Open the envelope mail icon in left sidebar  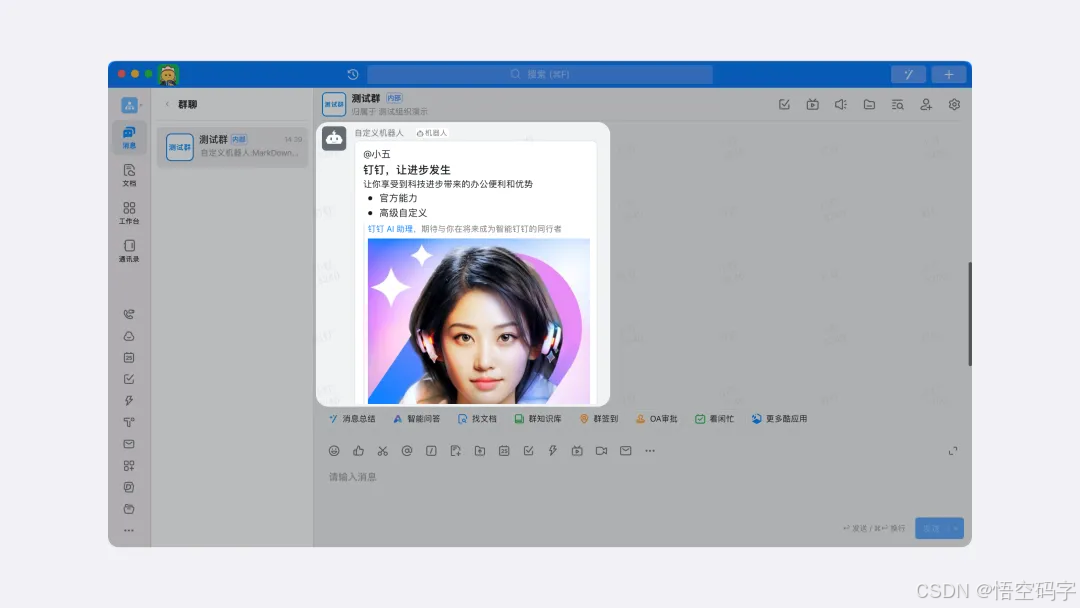click(129, 444)
